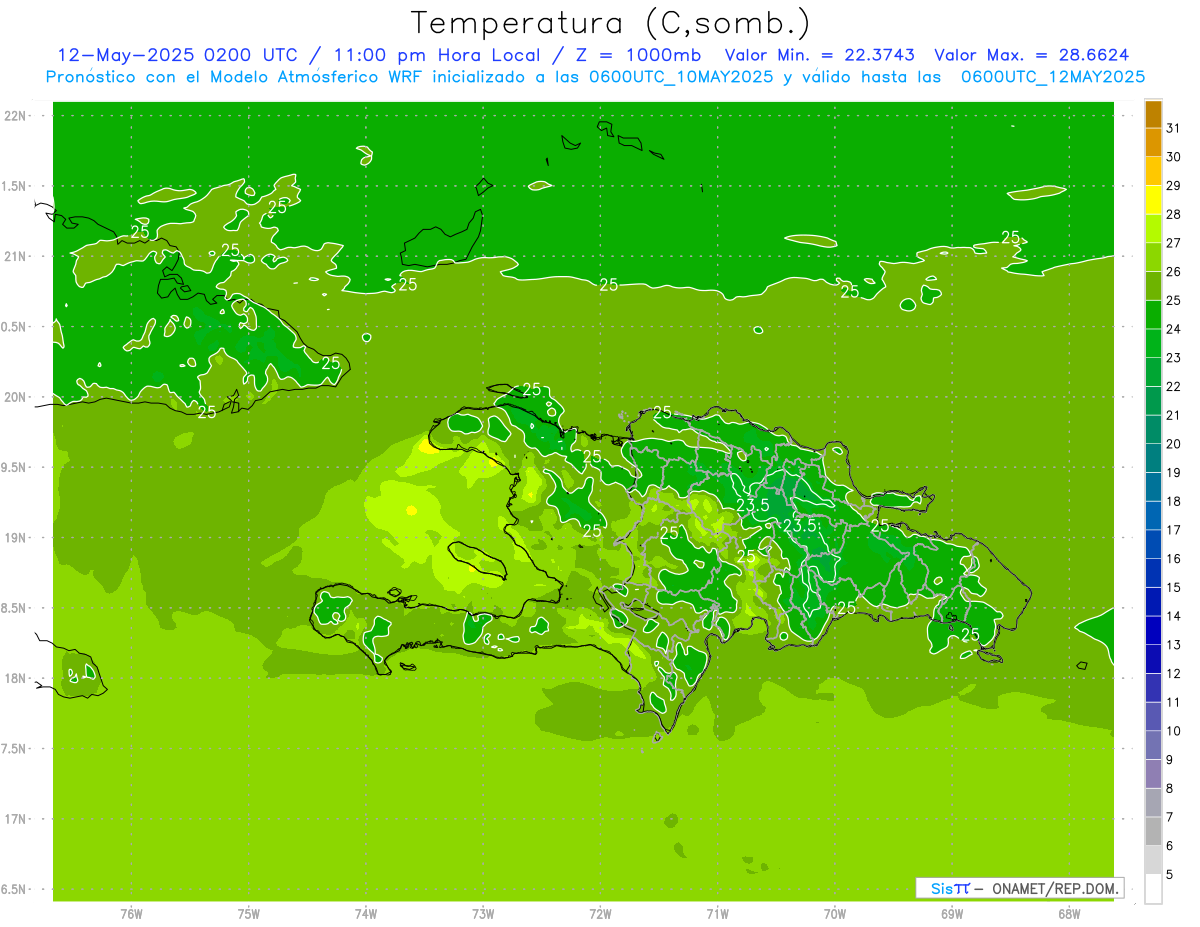Pick the yellow legend swatch between 27 and 28

1153,229
